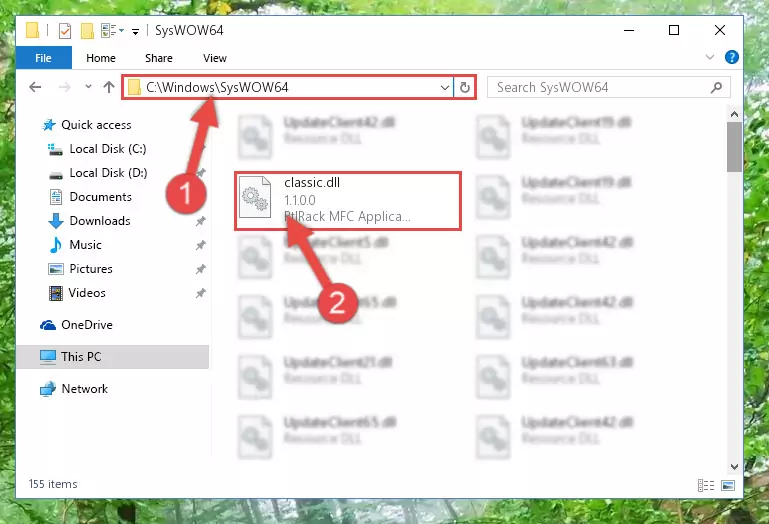769x524 pixels.
Task: Click the Downloads blue arrow icon
Action: 56,221
